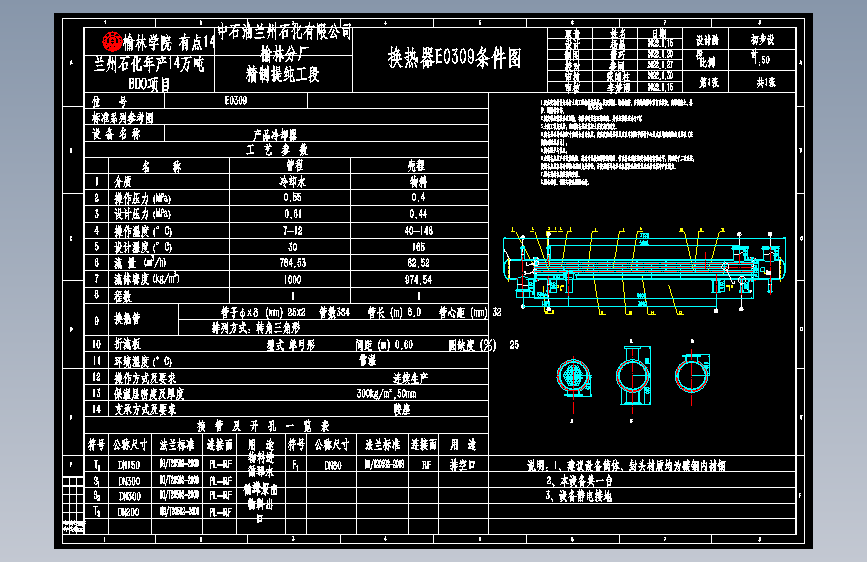867x562 pixels.
Task: Click the design temperature value 165
Action: tap(419, 247)
